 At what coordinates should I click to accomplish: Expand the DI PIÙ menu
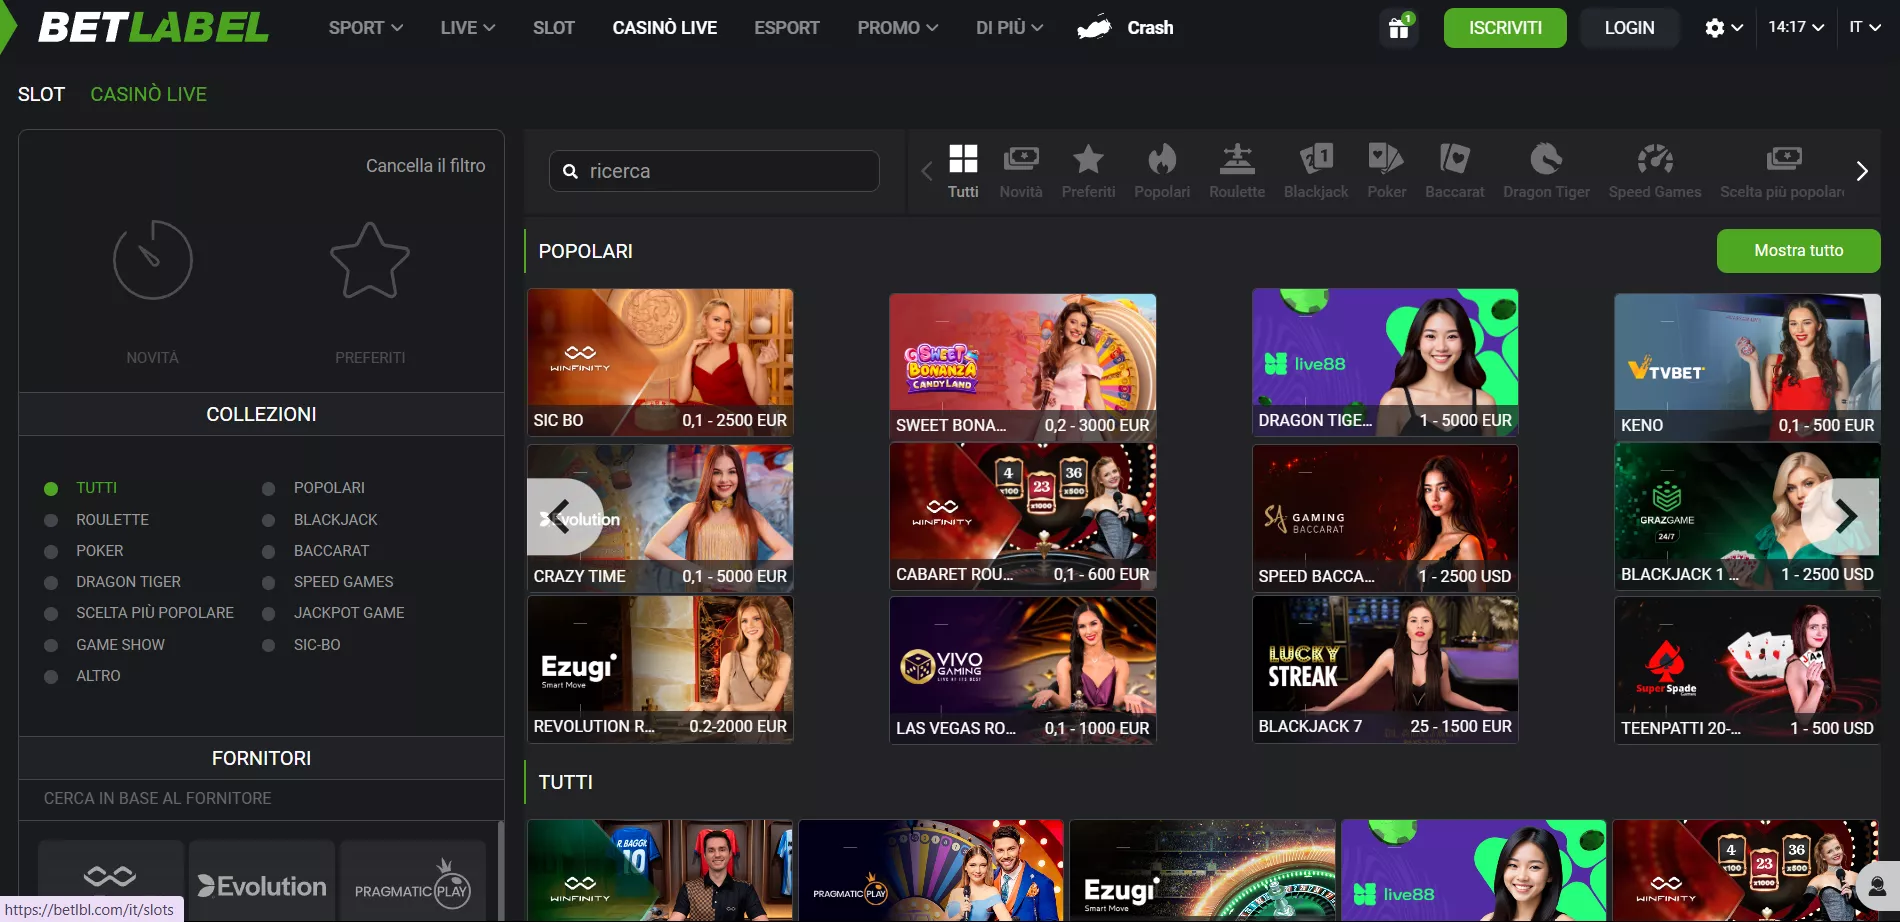tap(1008, 27)
